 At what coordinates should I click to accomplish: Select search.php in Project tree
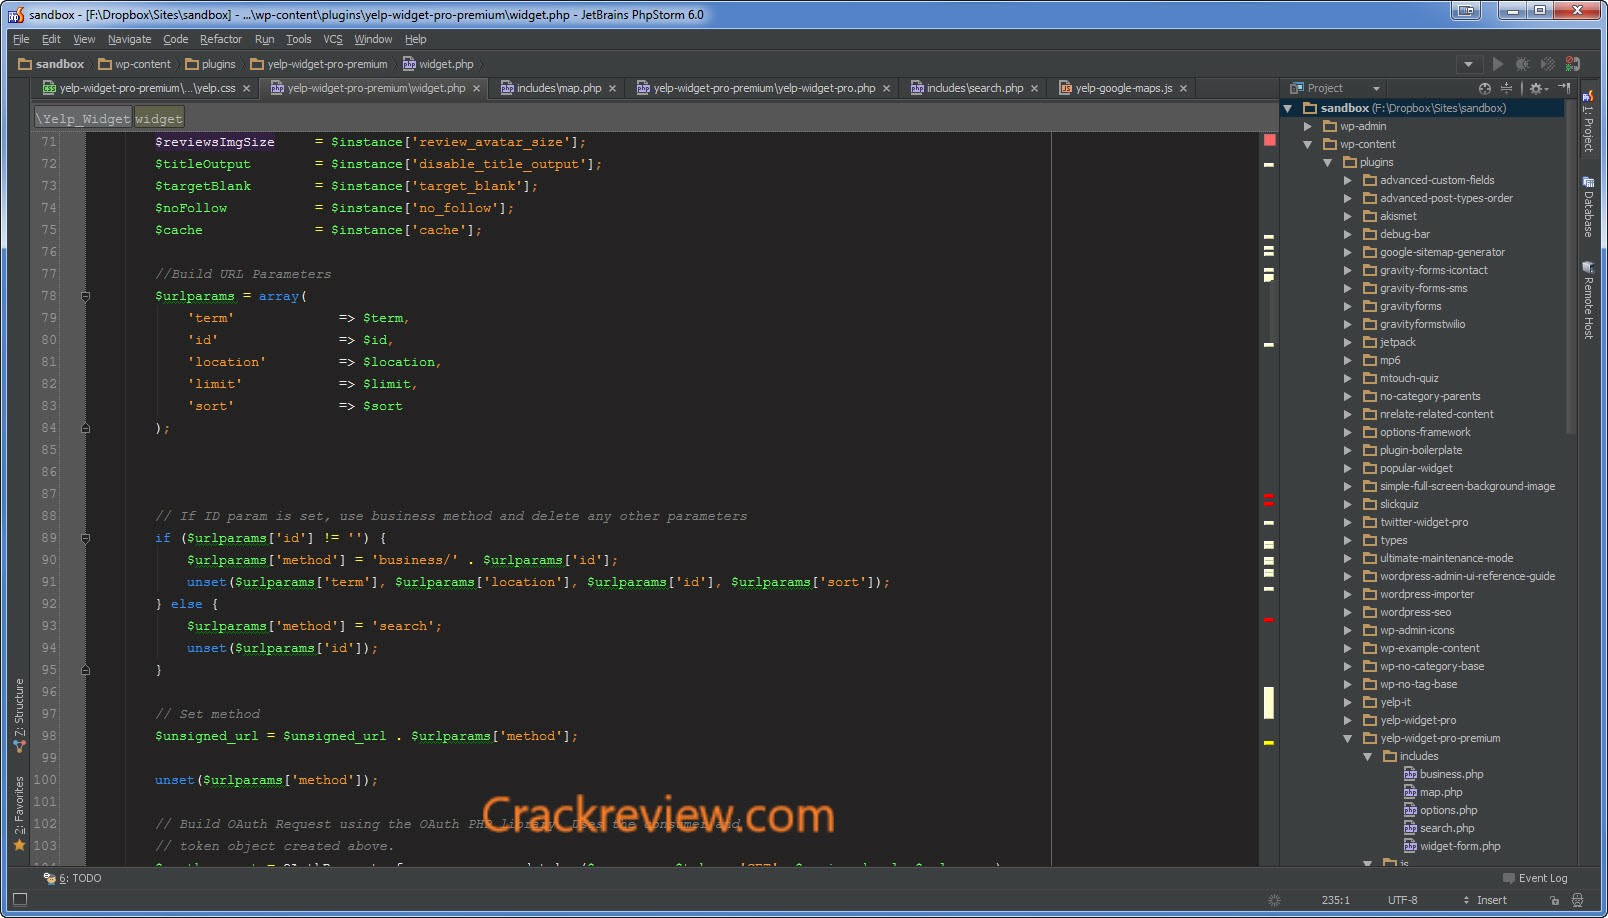point(1439,828)
